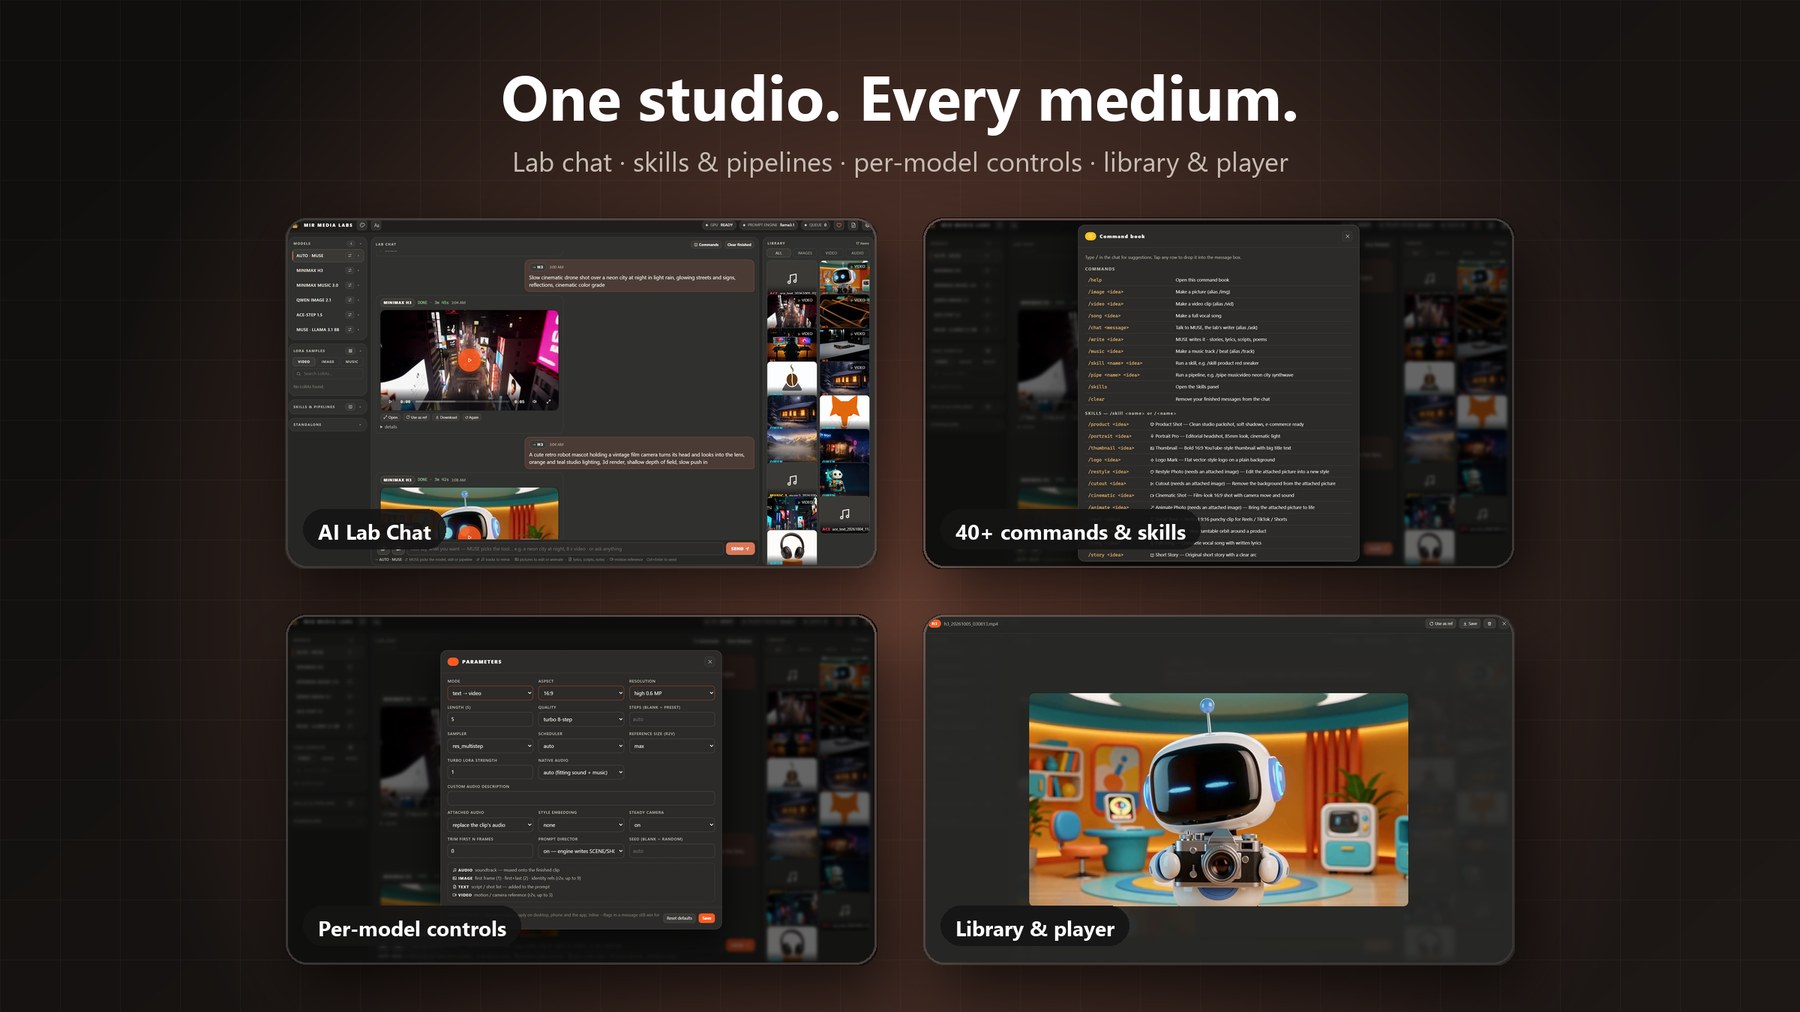This screenshot has width=1800, height=1012.
Task: Open the robot video thumbnail in Library
Action: point(845,277)
